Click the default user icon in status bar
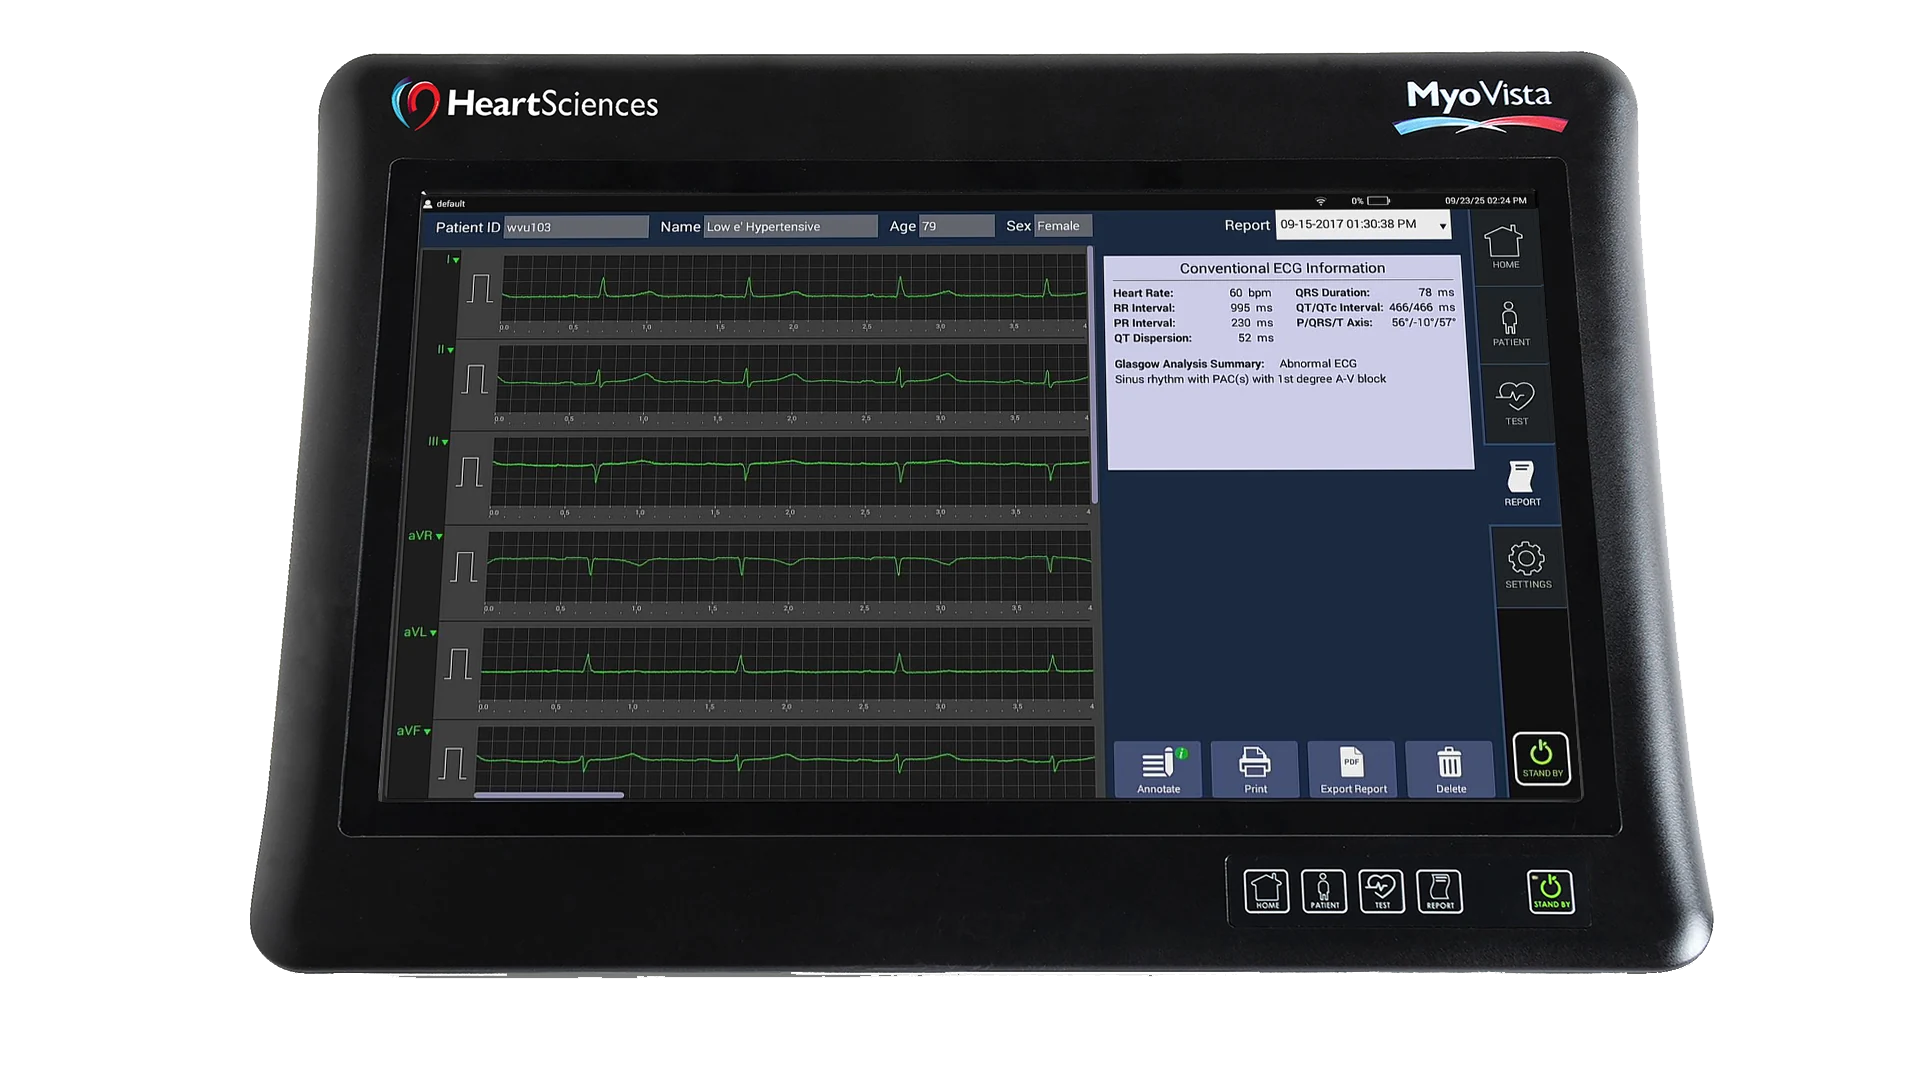 tap(428, 204)
